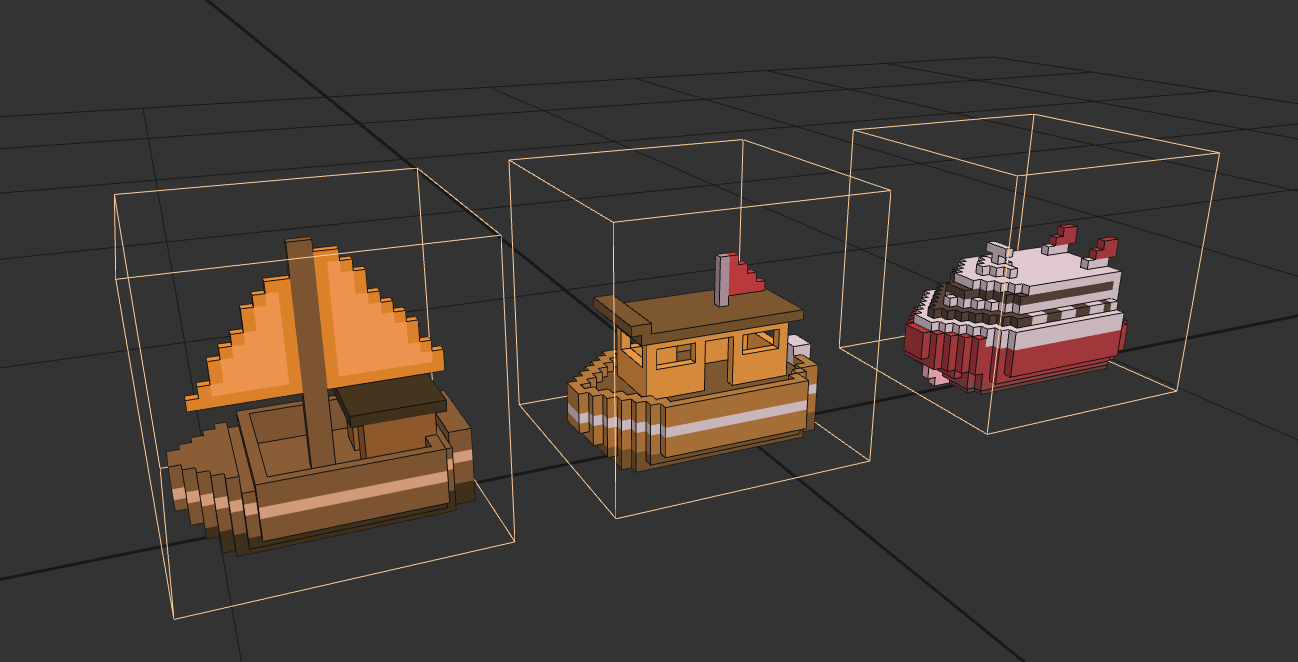This screenshot has height=662, width=1298.
Task: Click the red flag on the tugboat
Action: (743, 277)
